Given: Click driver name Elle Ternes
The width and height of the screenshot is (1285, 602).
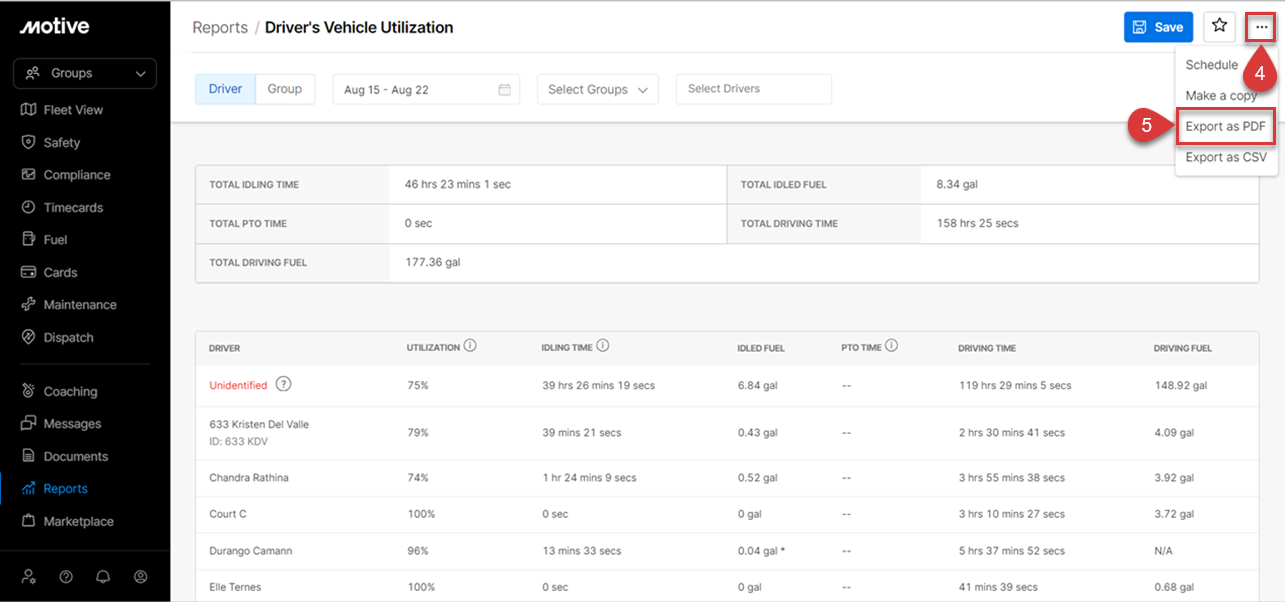Looking at the screenshot, I should pyautogui.click(x=236, y=587).
